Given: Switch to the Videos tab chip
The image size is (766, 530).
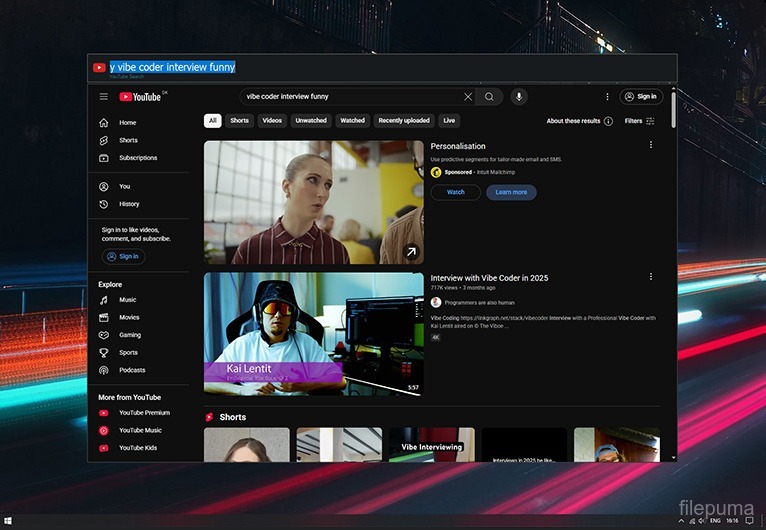Looking at the screenshot, I should point(272,121).
